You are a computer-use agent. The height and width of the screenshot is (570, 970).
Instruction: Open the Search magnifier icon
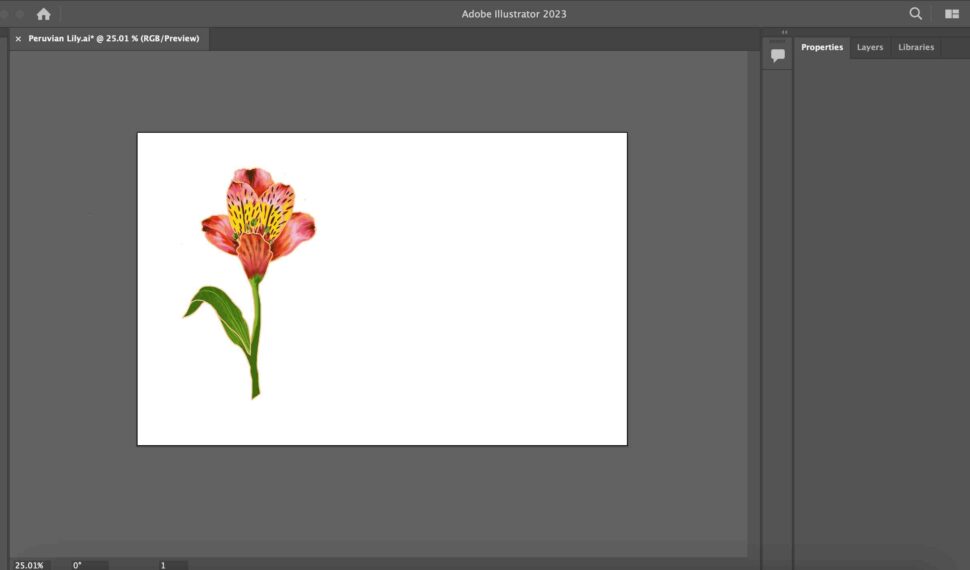[x=915, y=14]
